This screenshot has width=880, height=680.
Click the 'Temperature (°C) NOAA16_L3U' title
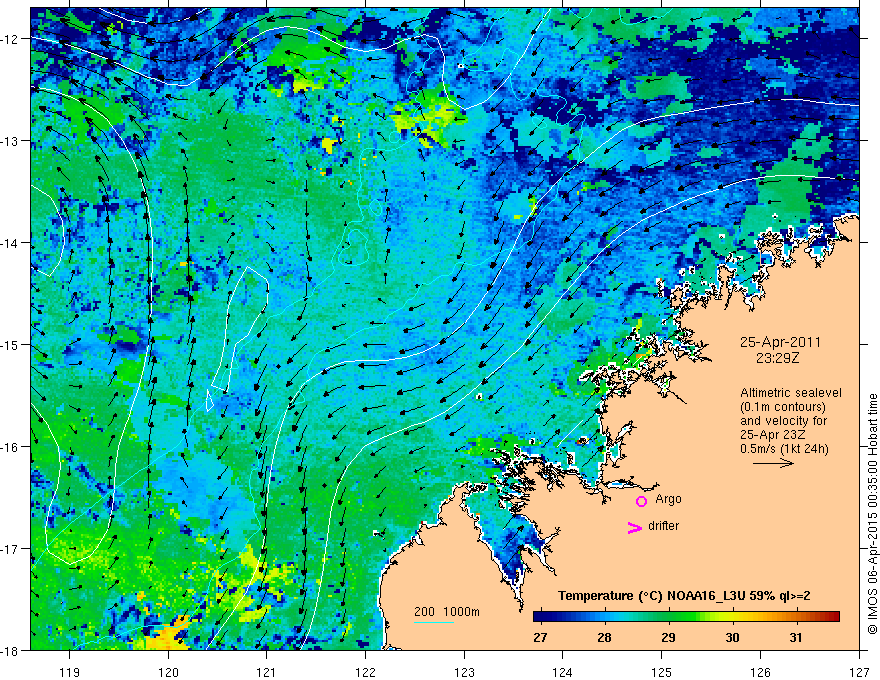651,596
